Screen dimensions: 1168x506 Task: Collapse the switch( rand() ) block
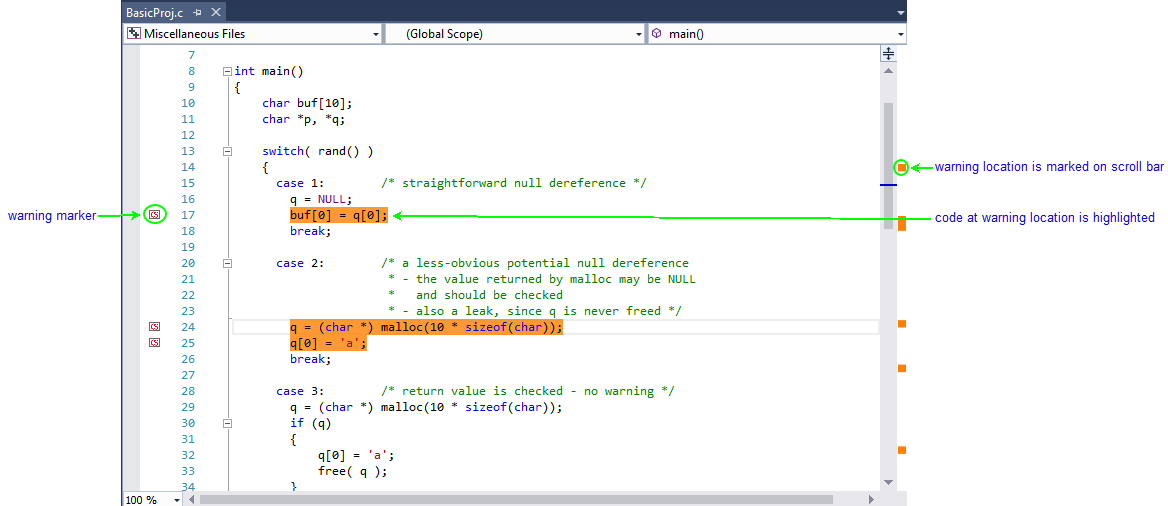[x=227, y=151]
